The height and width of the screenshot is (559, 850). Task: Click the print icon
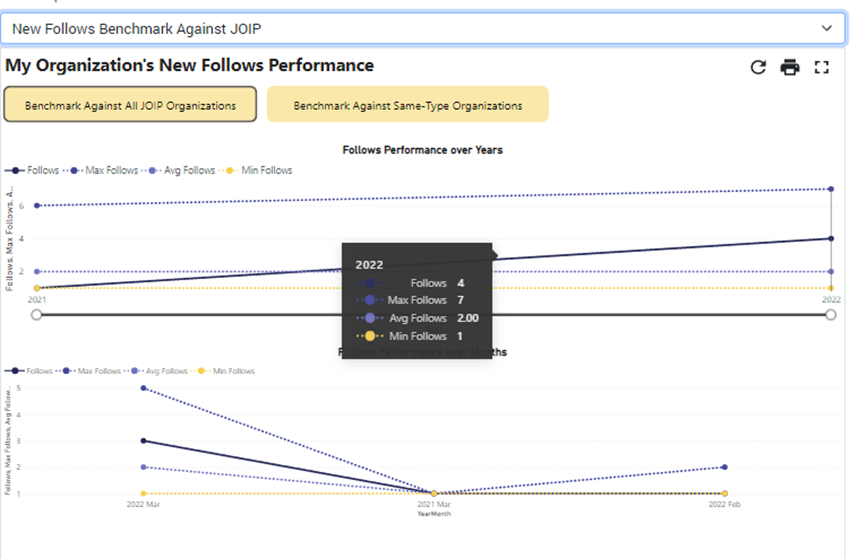point(790,67)
